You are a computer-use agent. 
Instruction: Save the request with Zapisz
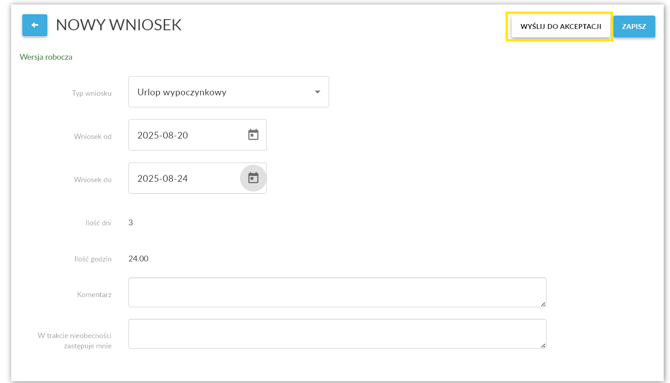[634, 27]
